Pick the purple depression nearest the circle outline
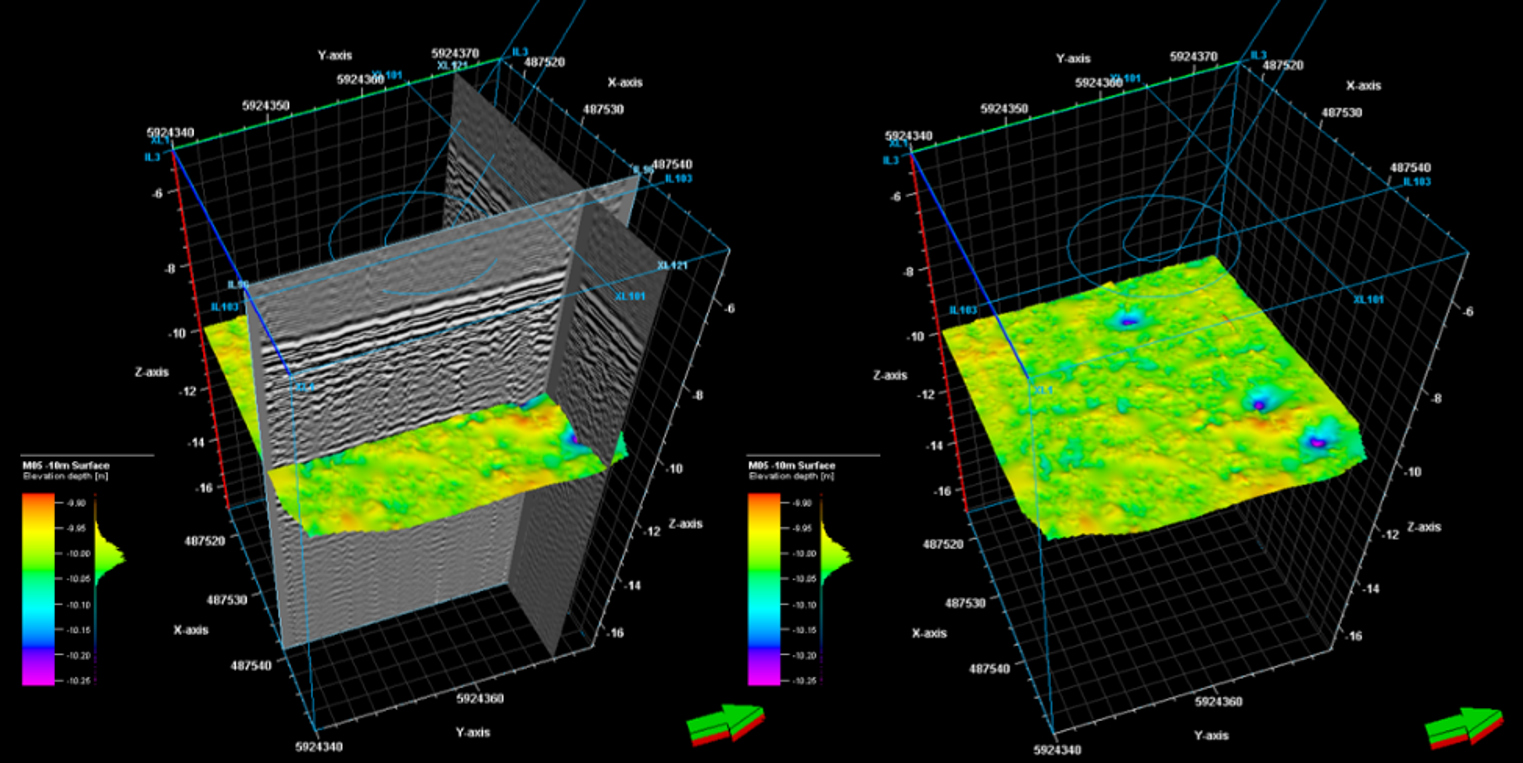Screen dimensions: 1523x763 point(1128,320)
